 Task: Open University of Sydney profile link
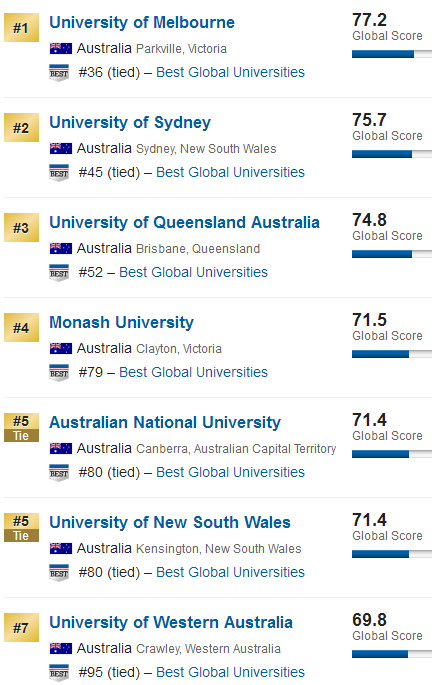pos(130,123)
